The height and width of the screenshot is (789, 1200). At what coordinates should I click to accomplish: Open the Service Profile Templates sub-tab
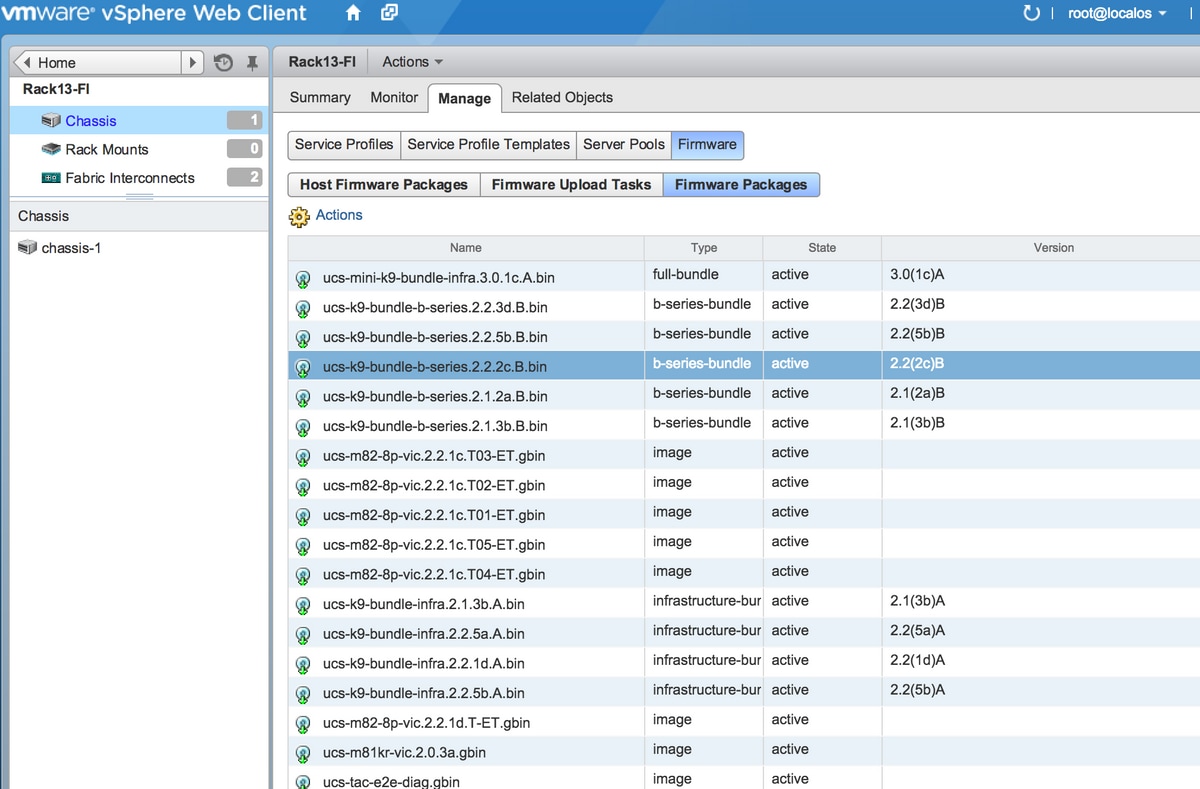[488, 145]
